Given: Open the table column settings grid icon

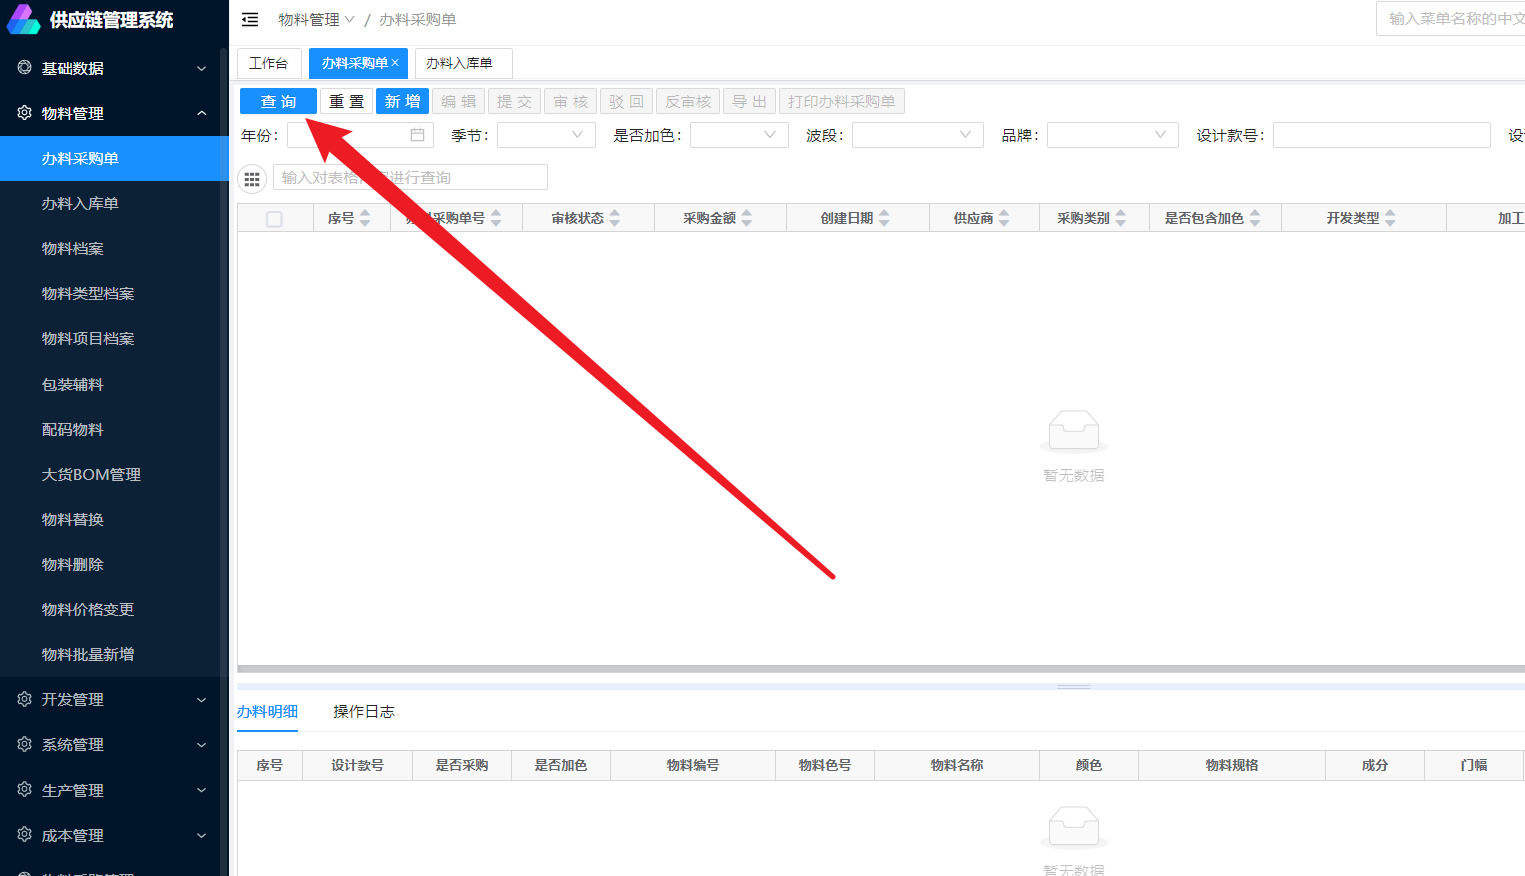Looking at the screenshot, I should (x=252, y=179).
